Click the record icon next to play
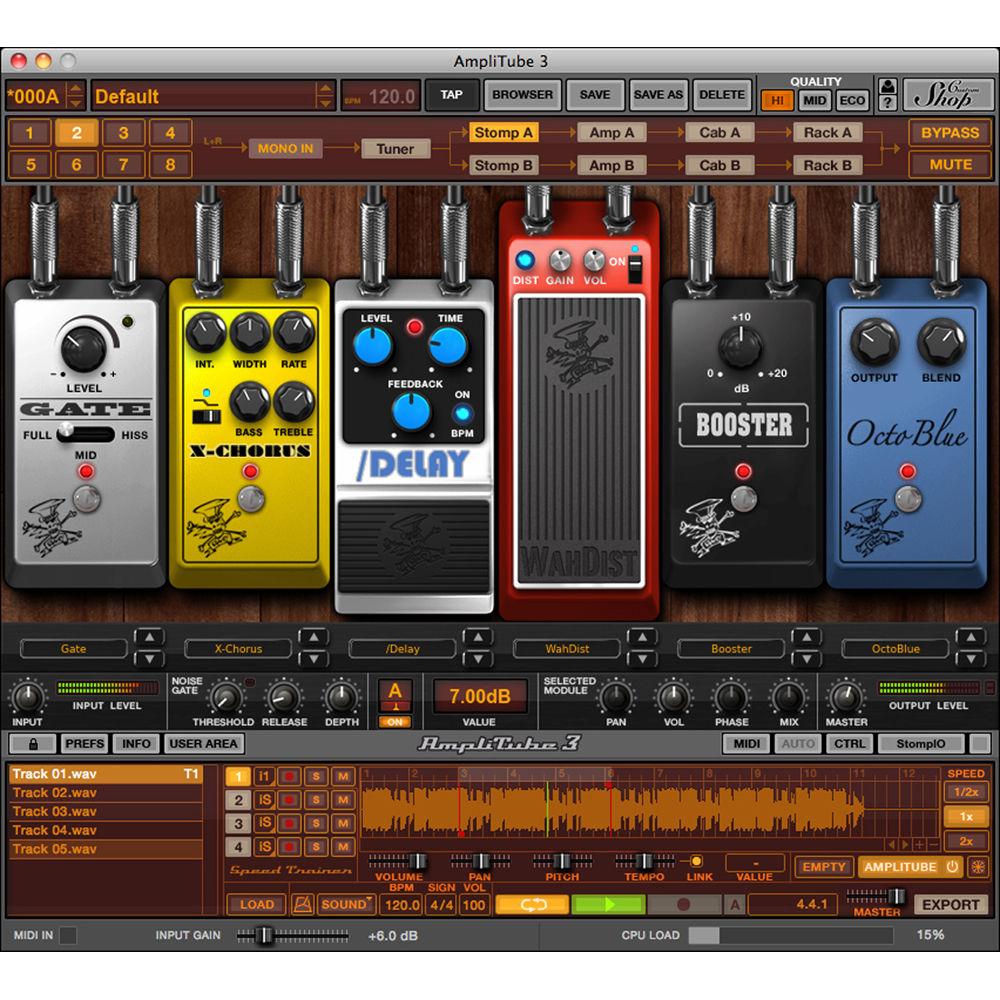This screenshot has width=1000, height=1000. tap(682, 904)
